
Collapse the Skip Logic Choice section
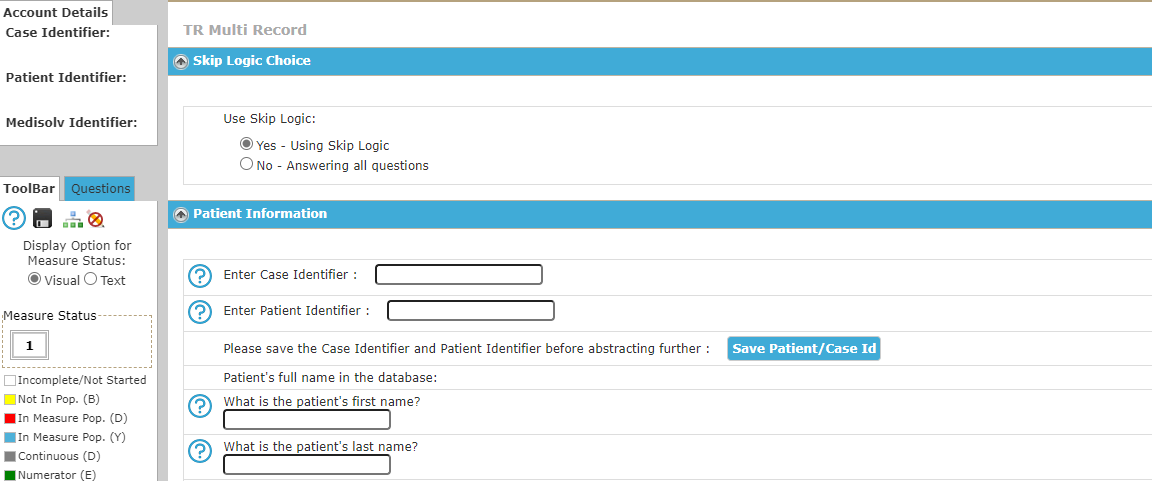181,62
